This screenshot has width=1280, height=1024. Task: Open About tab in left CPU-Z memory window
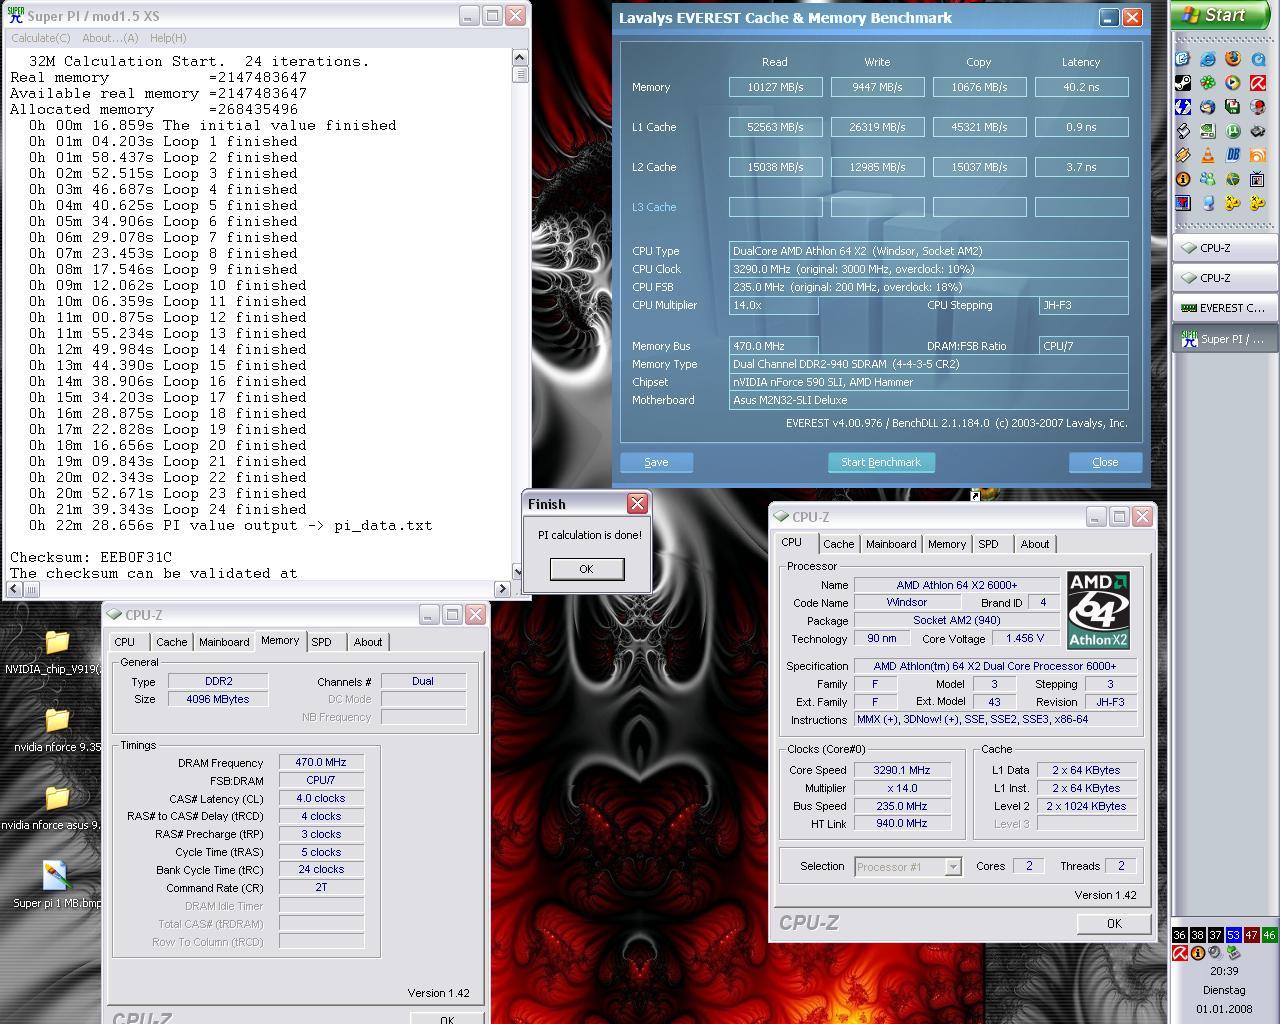[x=368, y=642]
